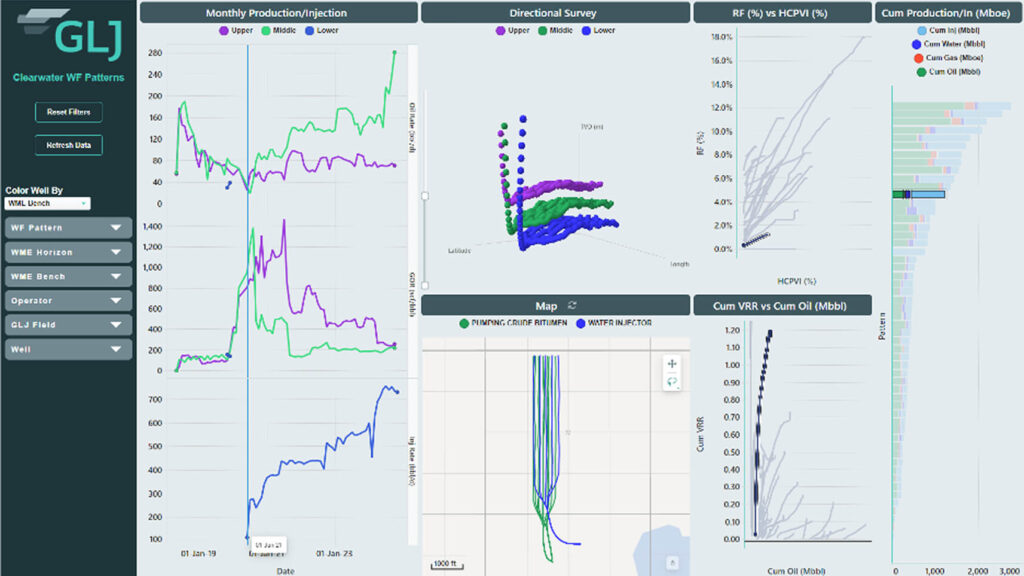Image resolution: width=1024 pixels, height=576 pixels.
Task: Open the WF Pattern filter dropdown
Action: tap(68, 227)
